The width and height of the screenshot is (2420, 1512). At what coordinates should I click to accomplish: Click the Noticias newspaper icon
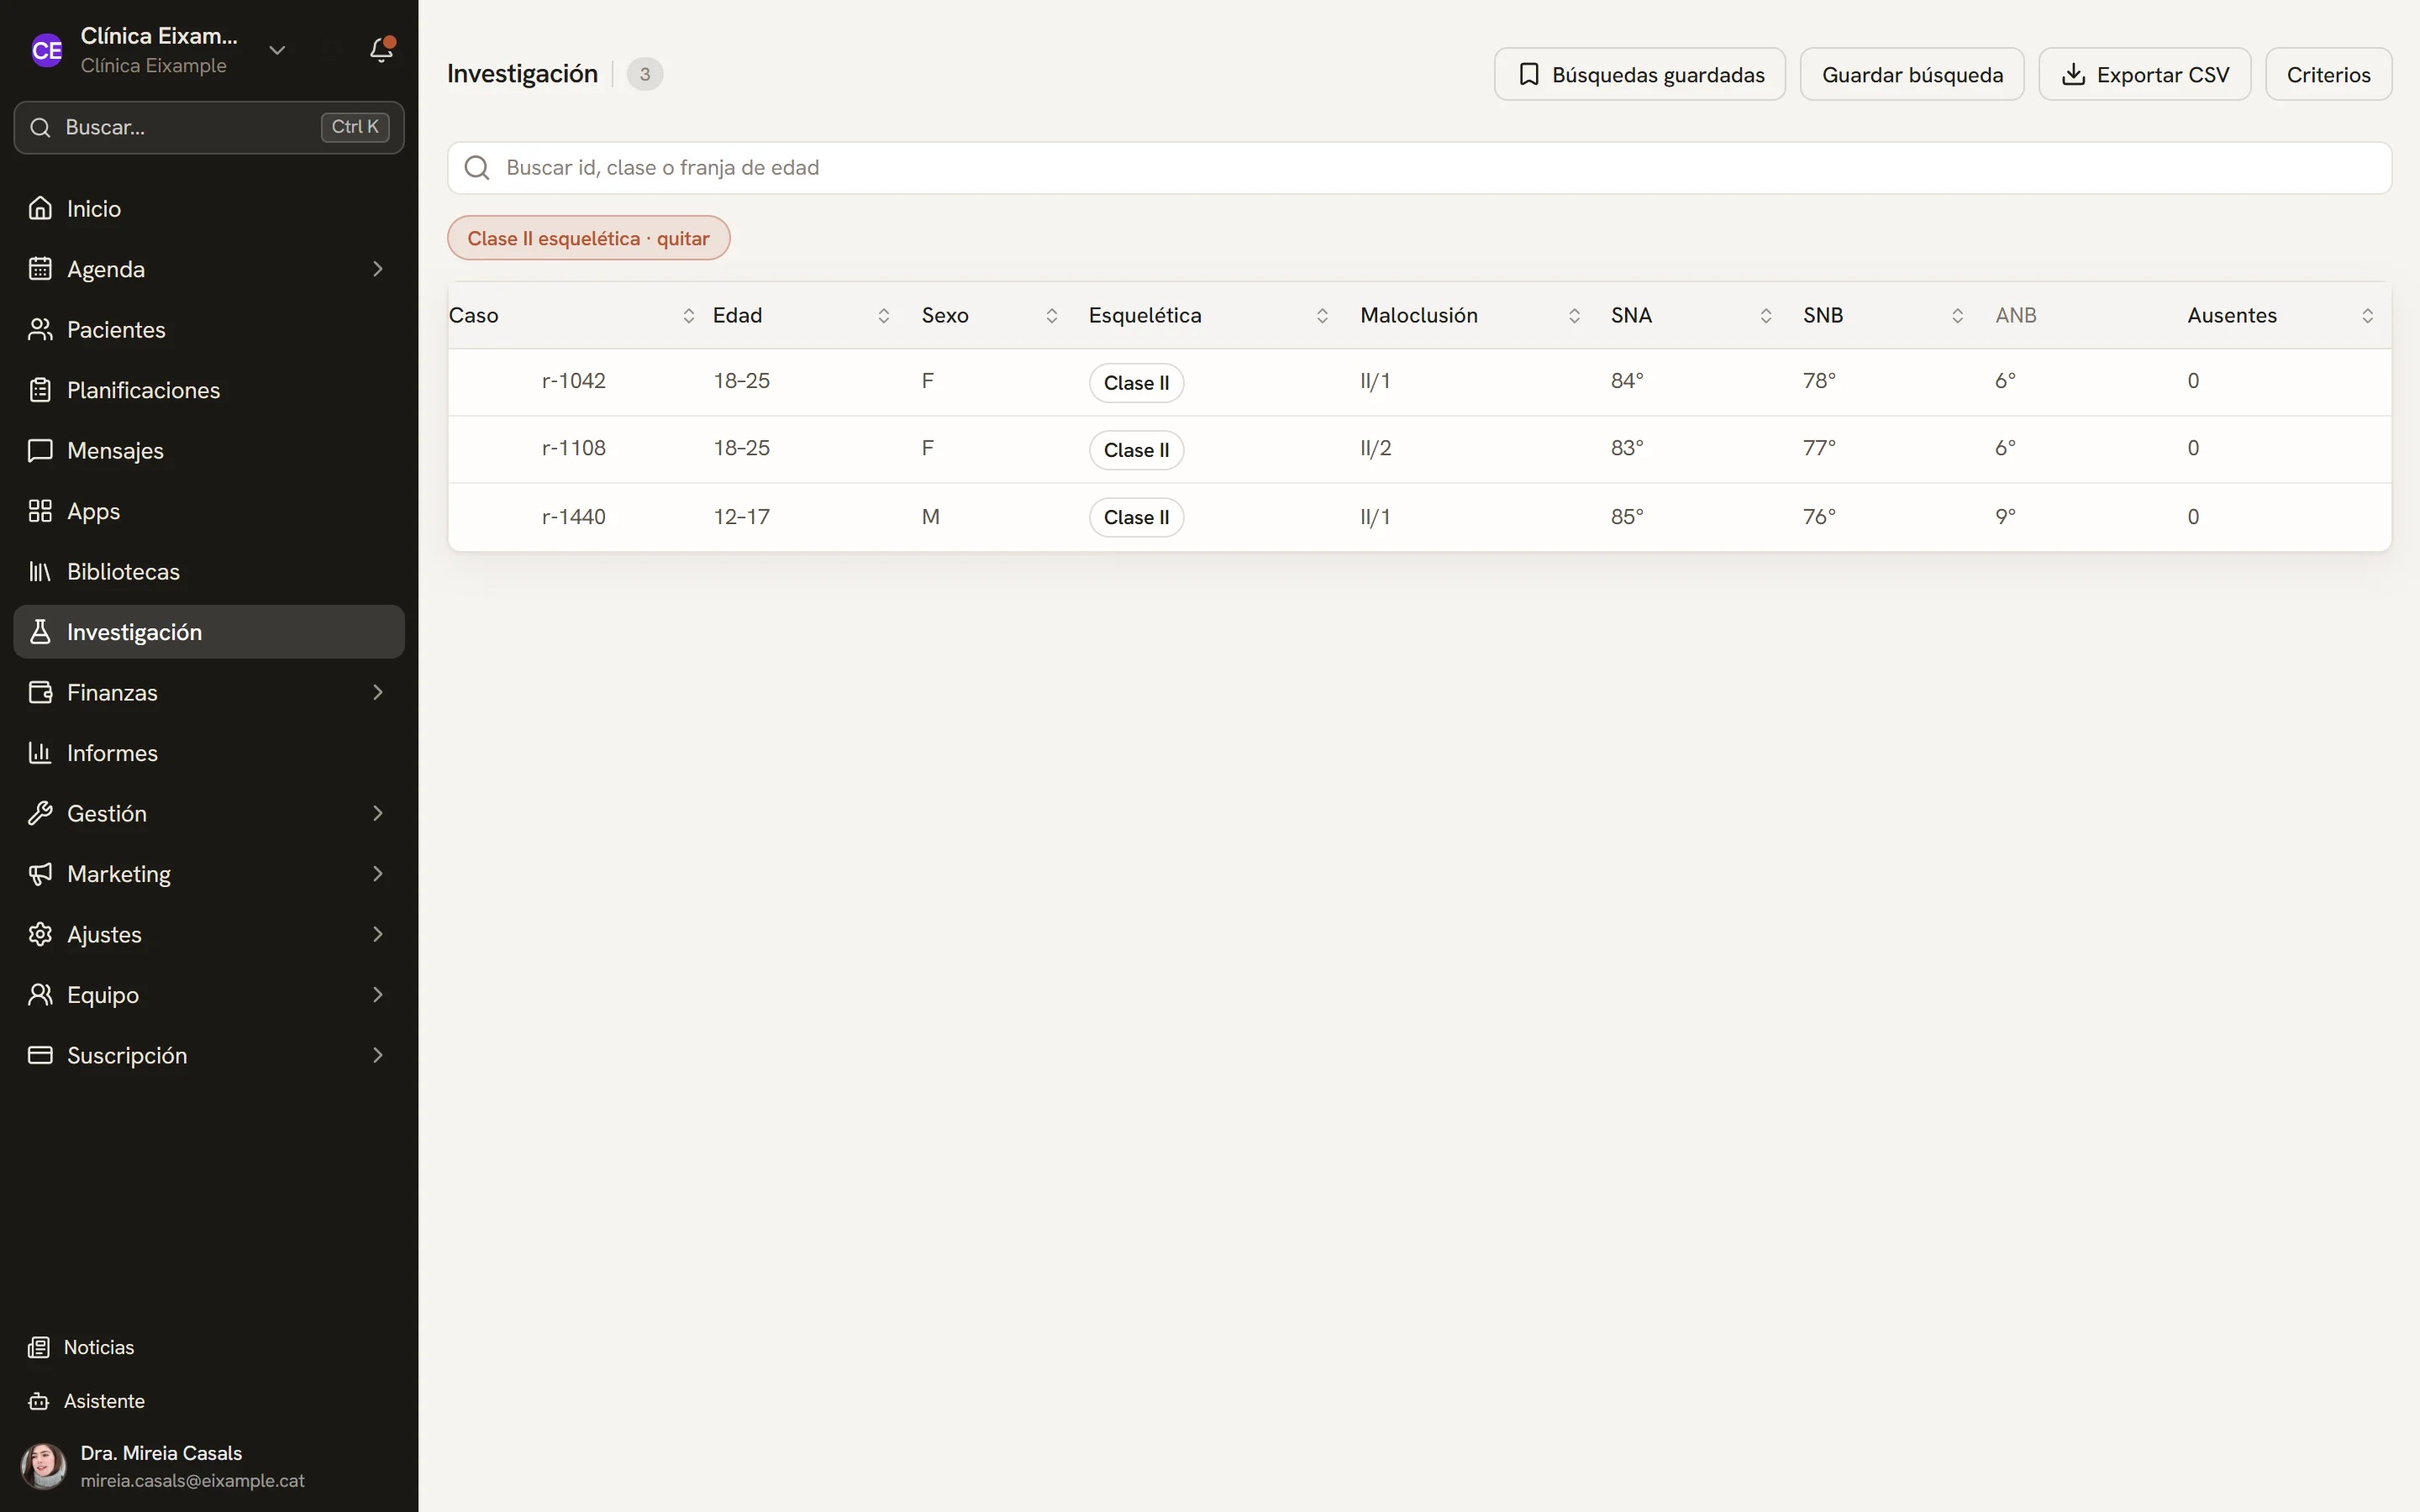39,1347
